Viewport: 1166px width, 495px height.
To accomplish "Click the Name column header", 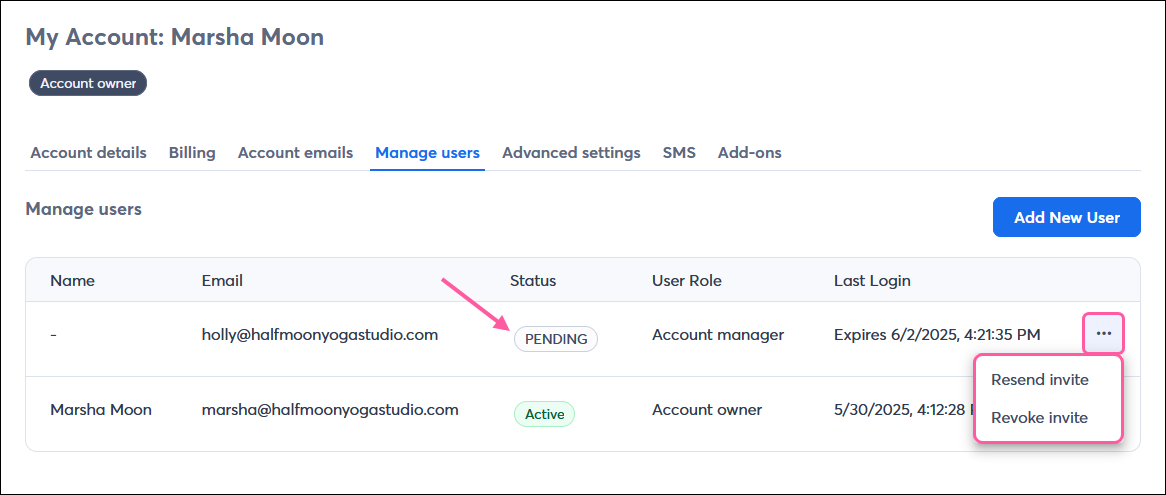I will [x=73, y=281].
